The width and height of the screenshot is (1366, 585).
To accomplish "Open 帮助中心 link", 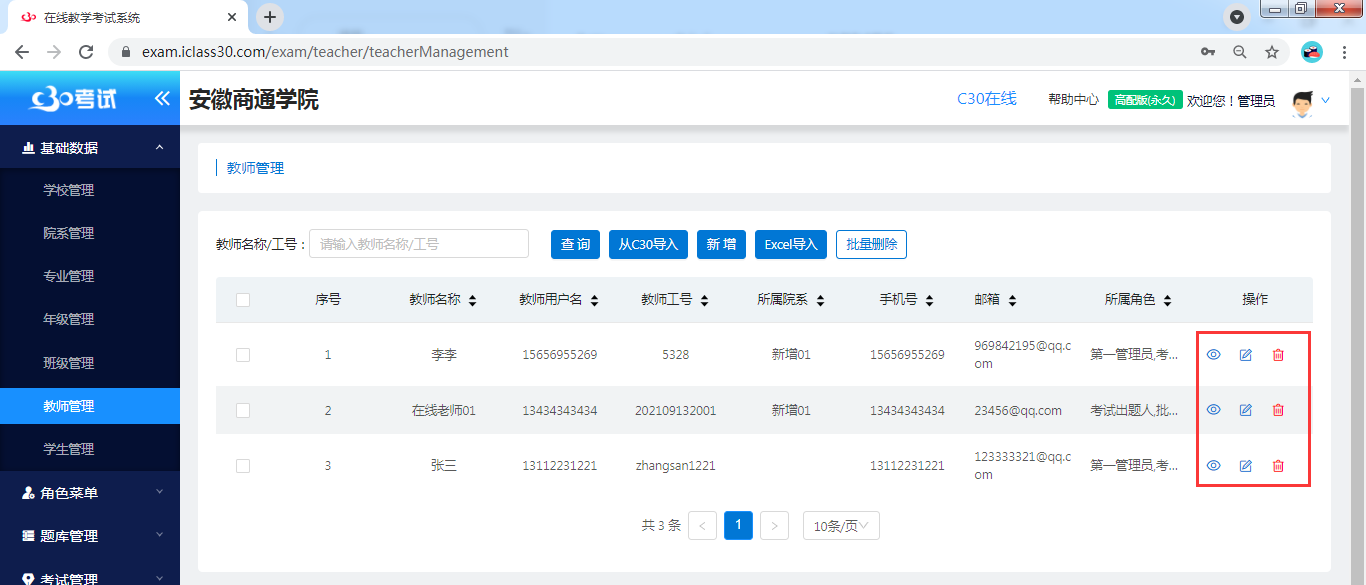I will pyautogui.click(x=1073, y=100).
